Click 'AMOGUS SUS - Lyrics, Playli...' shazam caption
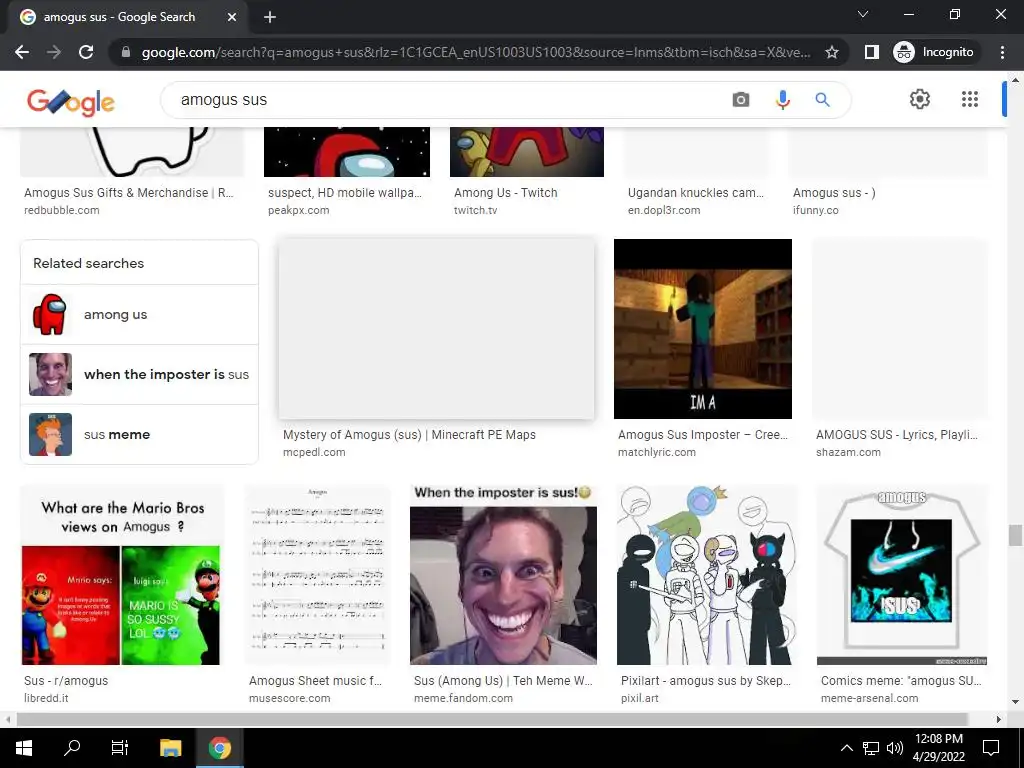This screenshot has height=768, width=1024. (x=897, y=434)
